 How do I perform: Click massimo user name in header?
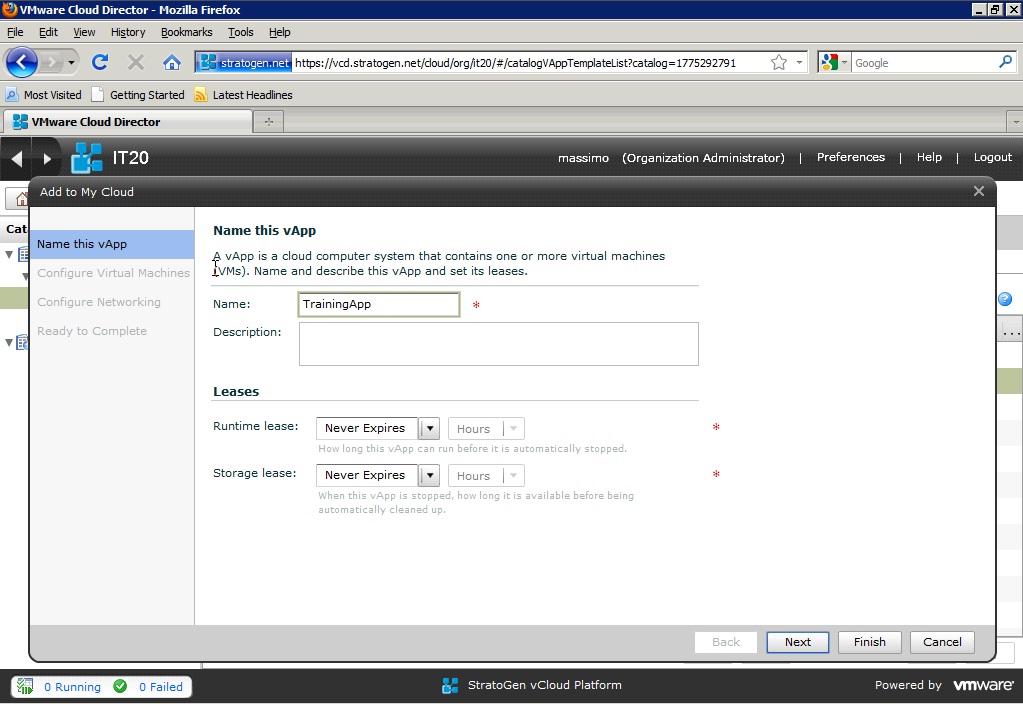pos(583,158)
